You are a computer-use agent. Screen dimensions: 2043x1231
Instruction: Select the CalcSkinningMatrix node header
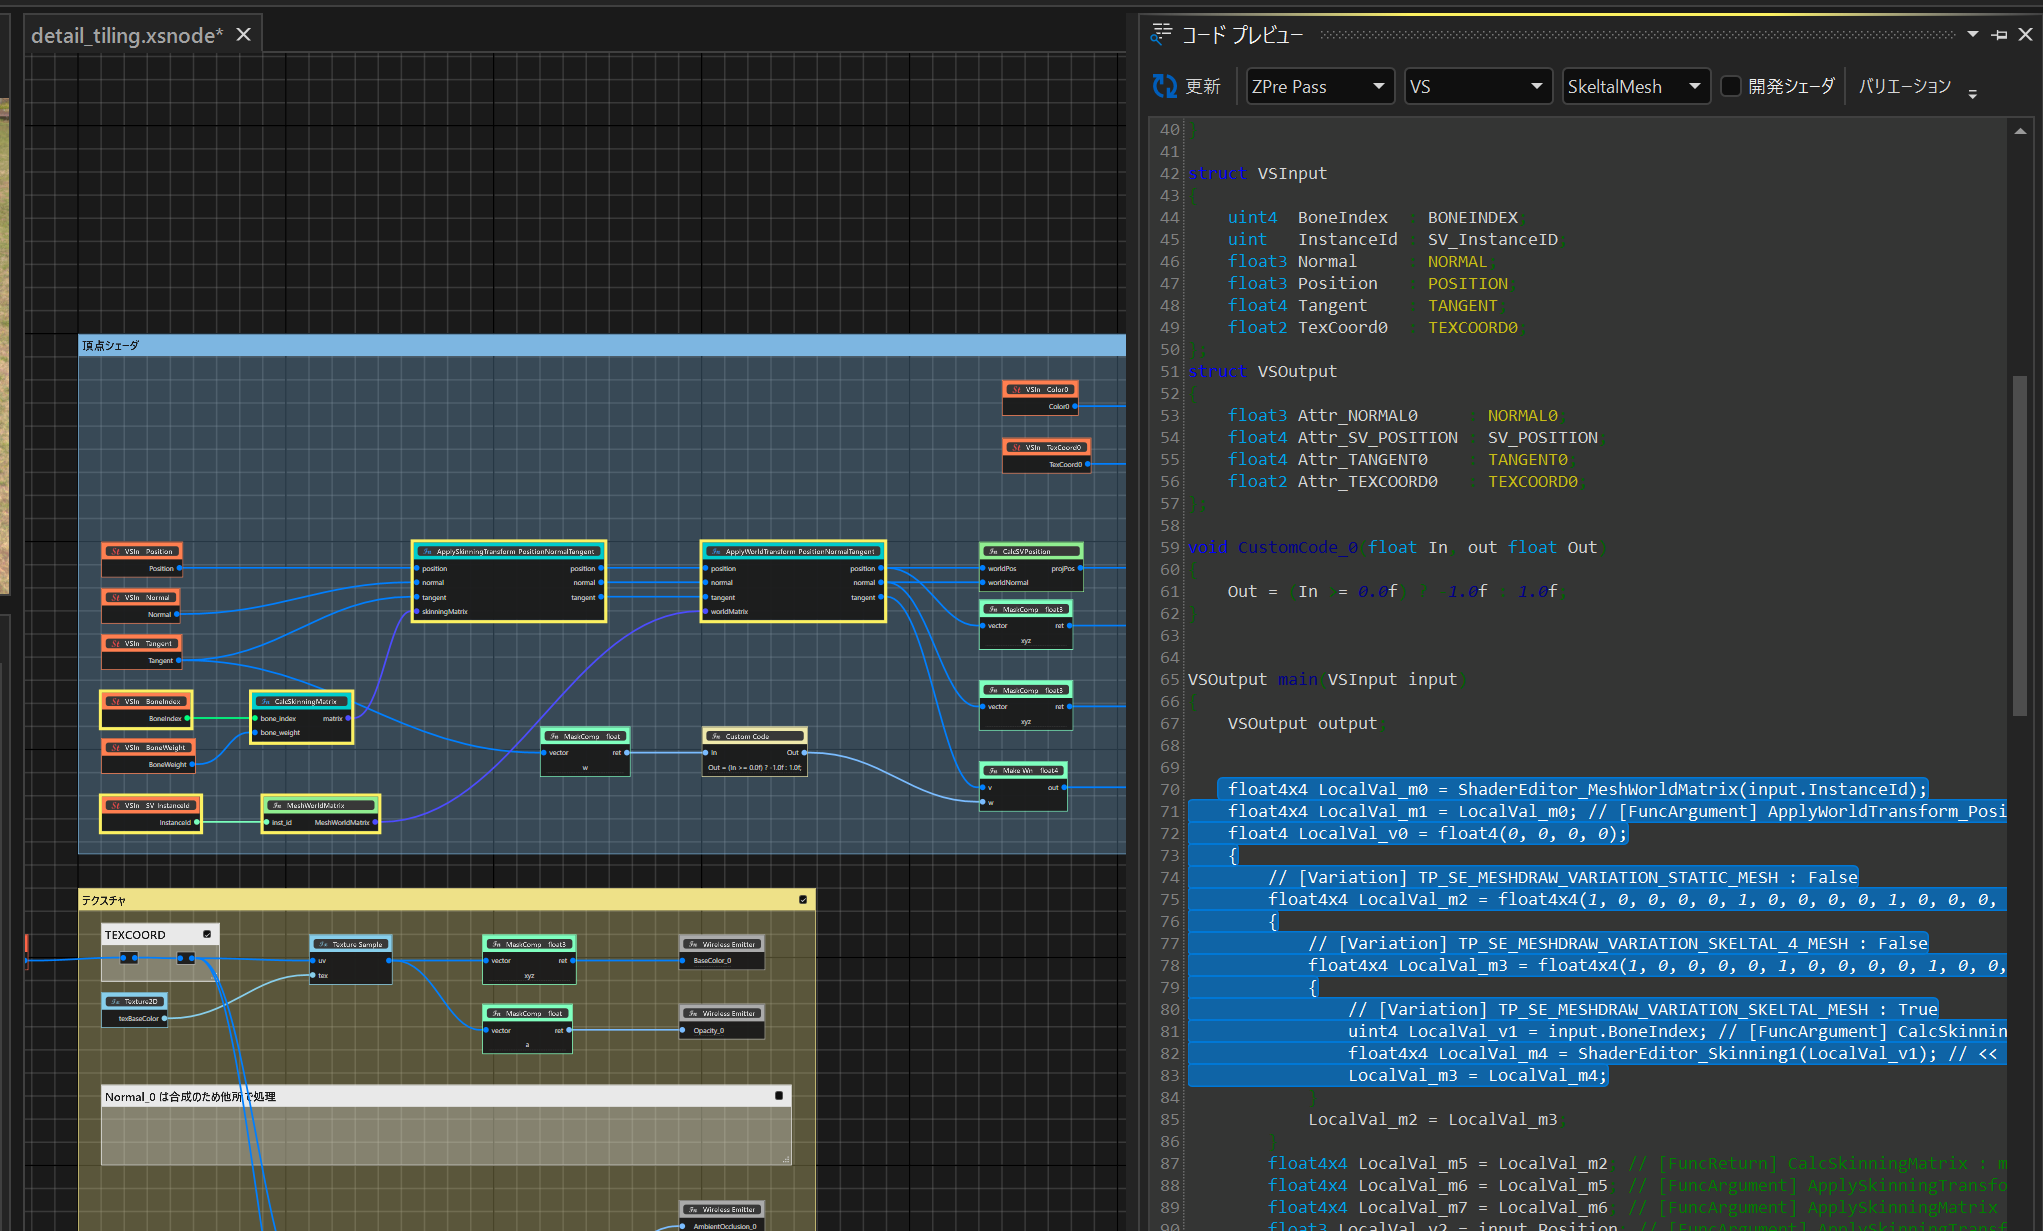tap(301, 701)
